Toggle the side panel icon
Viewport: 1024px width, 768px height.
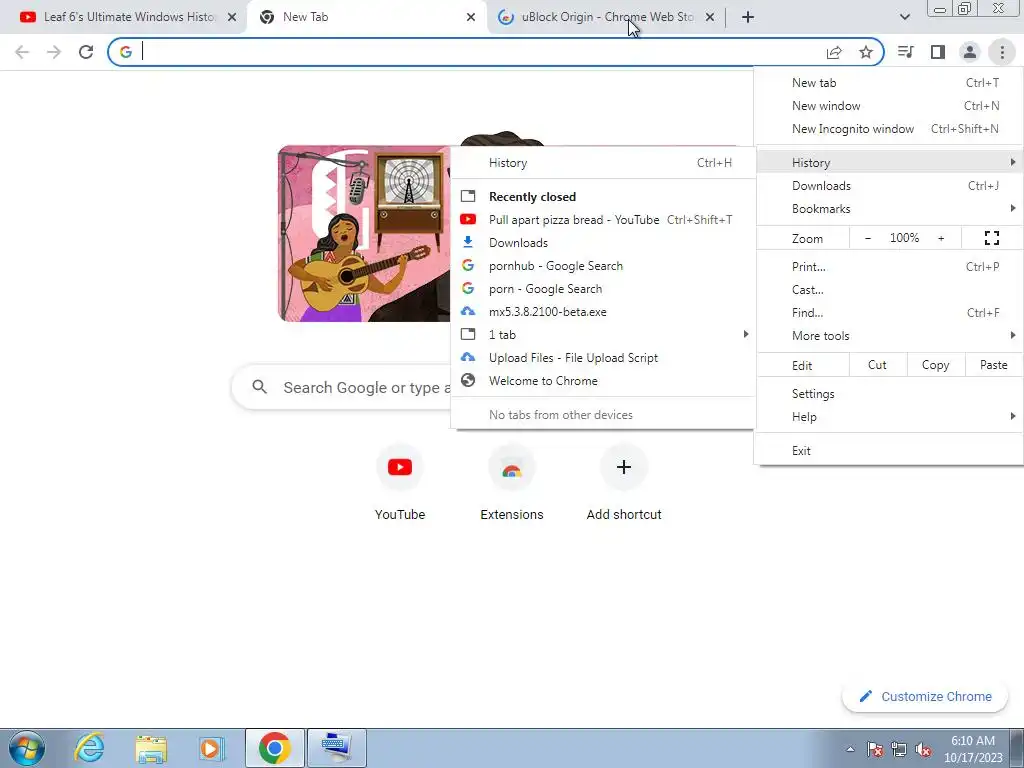coord(938,52)
